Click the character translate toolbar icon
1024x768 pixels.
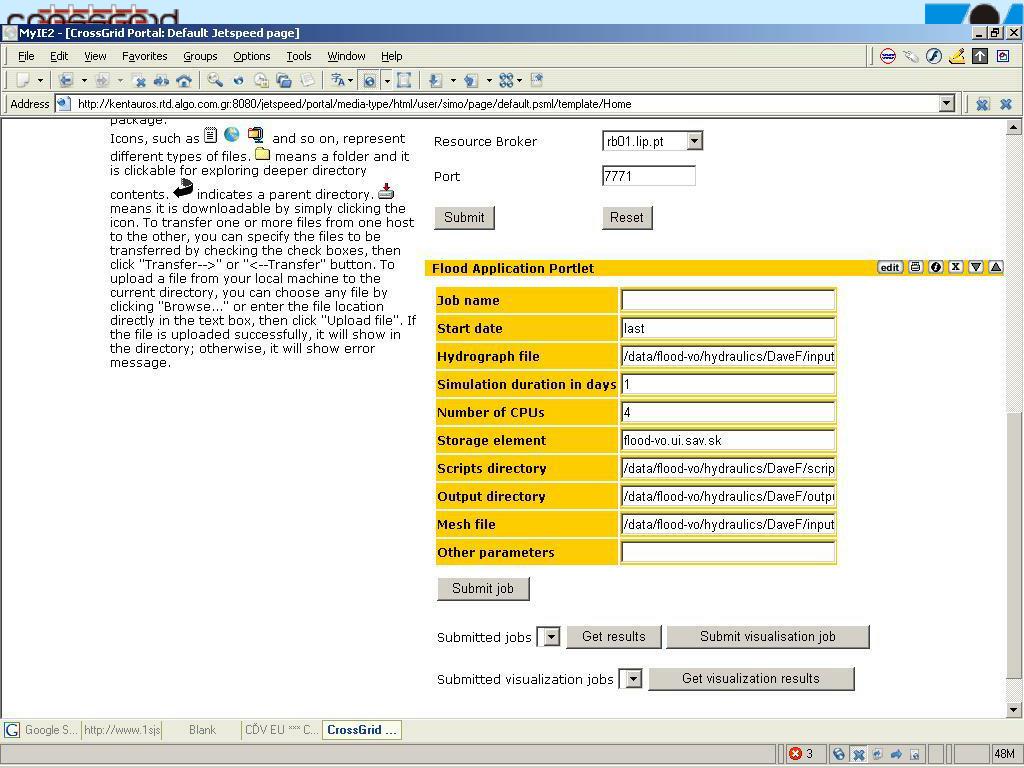pyautogui.click(x=338, y=80)
